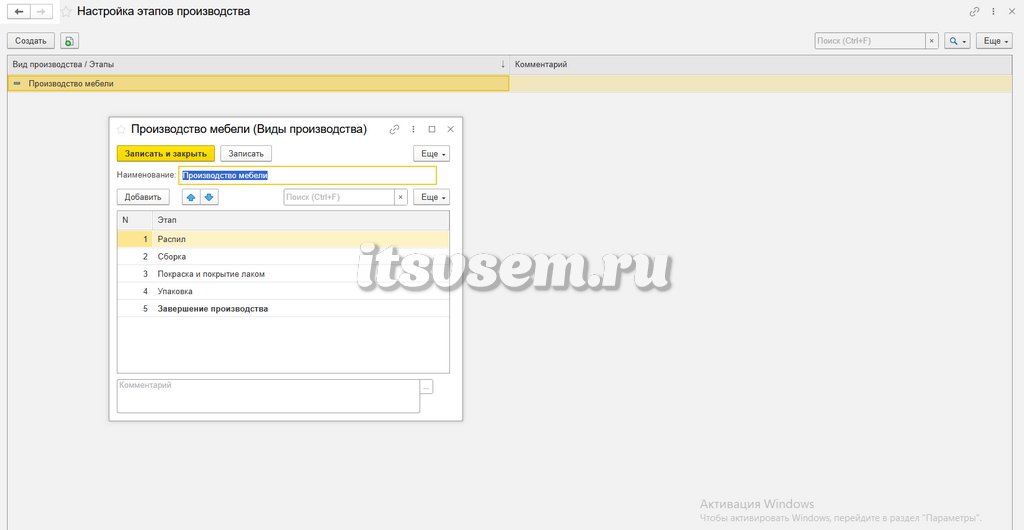Collapse the Производство мебели tree row

(17, 84)
